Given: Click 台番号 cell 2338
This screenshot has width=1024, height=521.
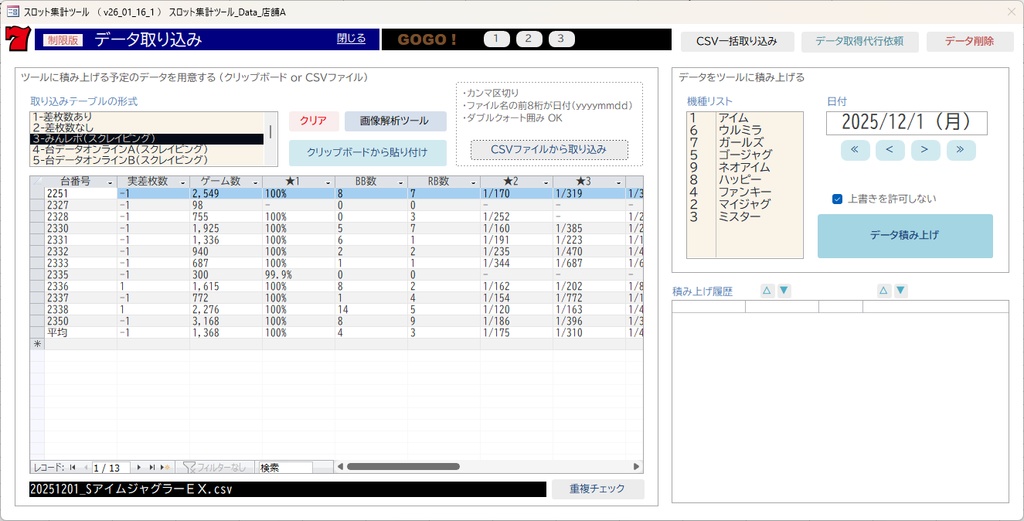Looking at the screenshot, I should point(81,309).
